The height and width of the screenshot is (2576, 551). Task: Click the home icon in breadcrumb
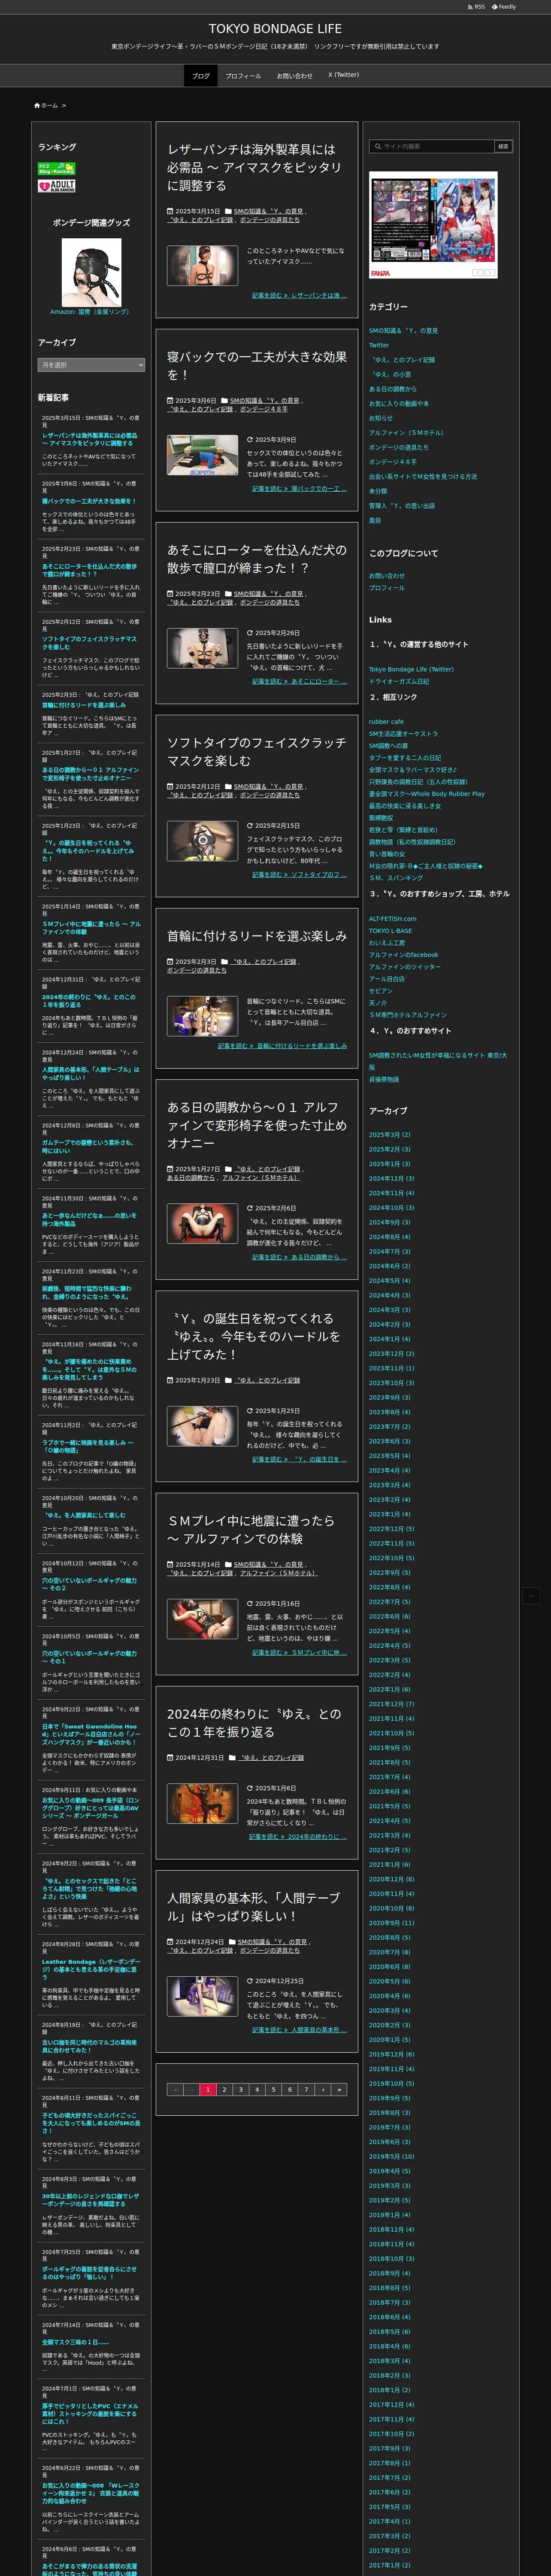coord(37,105)
